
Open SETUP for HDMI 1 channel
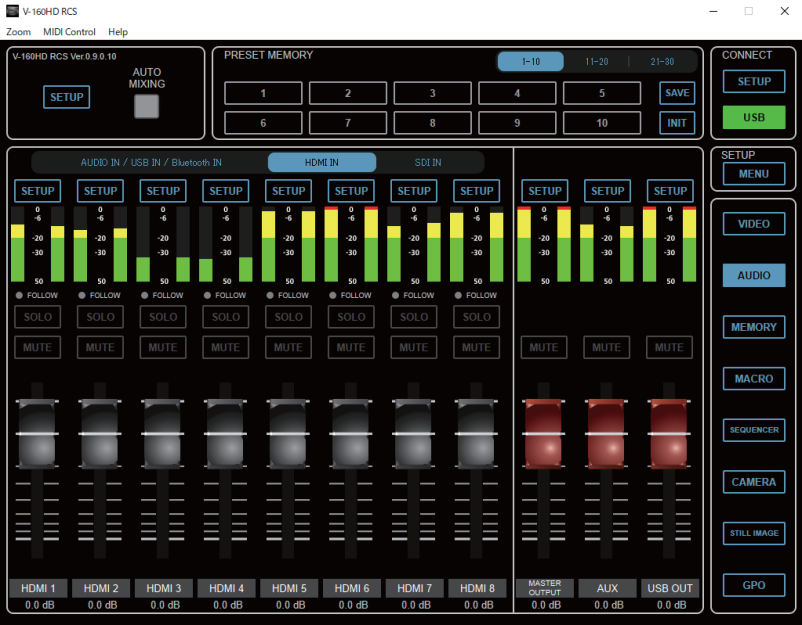pos(37,191)
